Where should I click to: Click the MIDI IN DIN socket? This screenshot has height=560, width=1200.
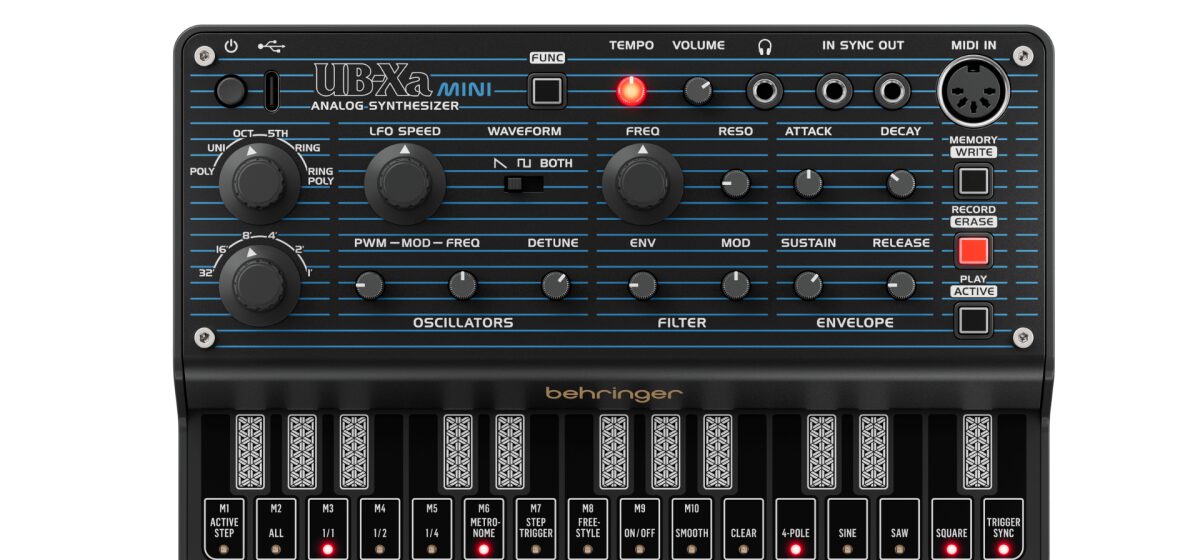[973, 91]
